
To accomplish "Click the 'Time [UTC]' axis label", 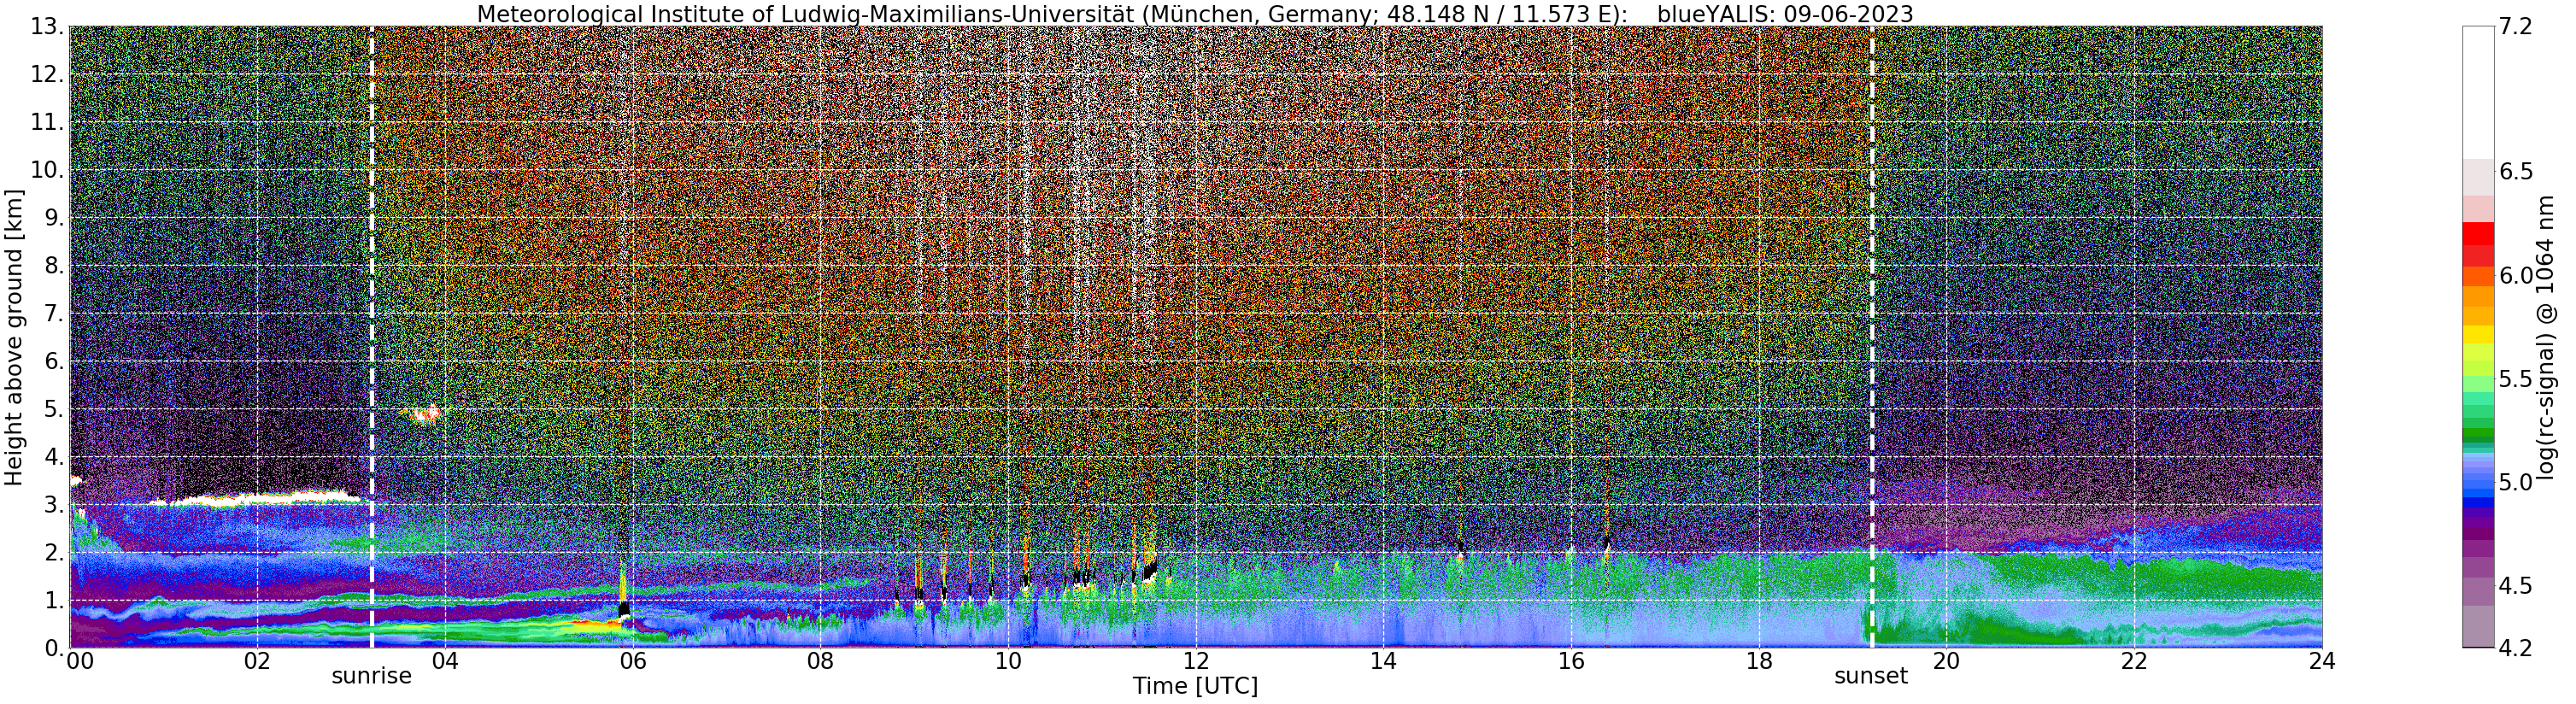I will coord(1195,686).
